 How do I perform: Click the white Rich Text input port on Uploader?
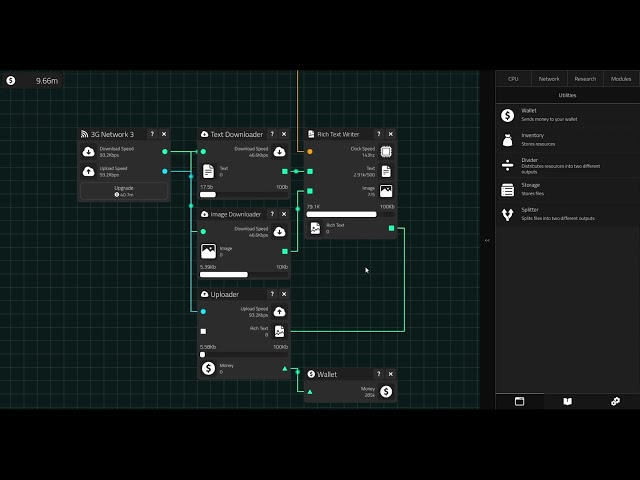203,331
